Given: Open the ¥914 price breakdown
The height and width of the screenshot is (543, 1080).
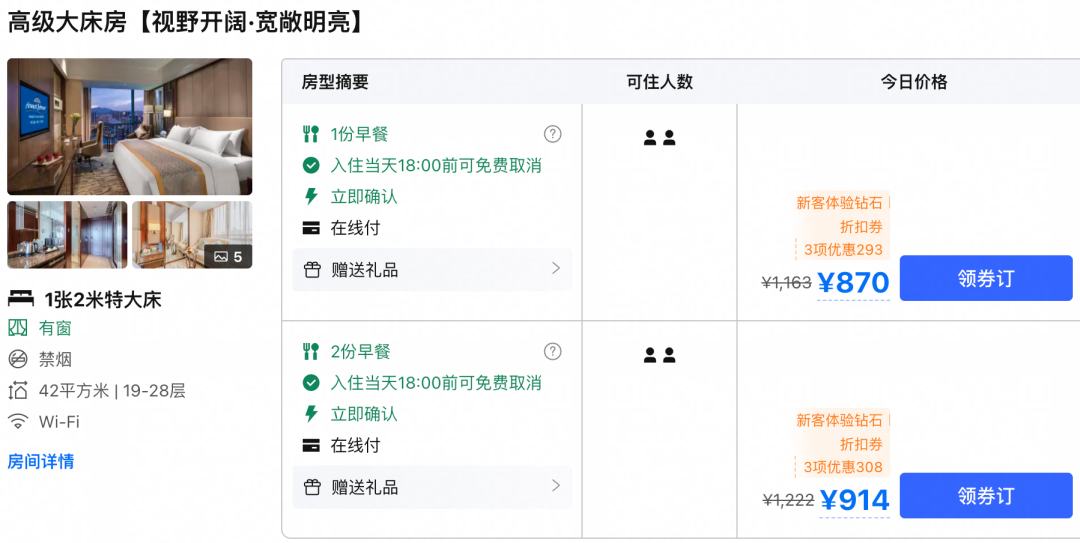Looking at the screenshot, I should (854, 500).
